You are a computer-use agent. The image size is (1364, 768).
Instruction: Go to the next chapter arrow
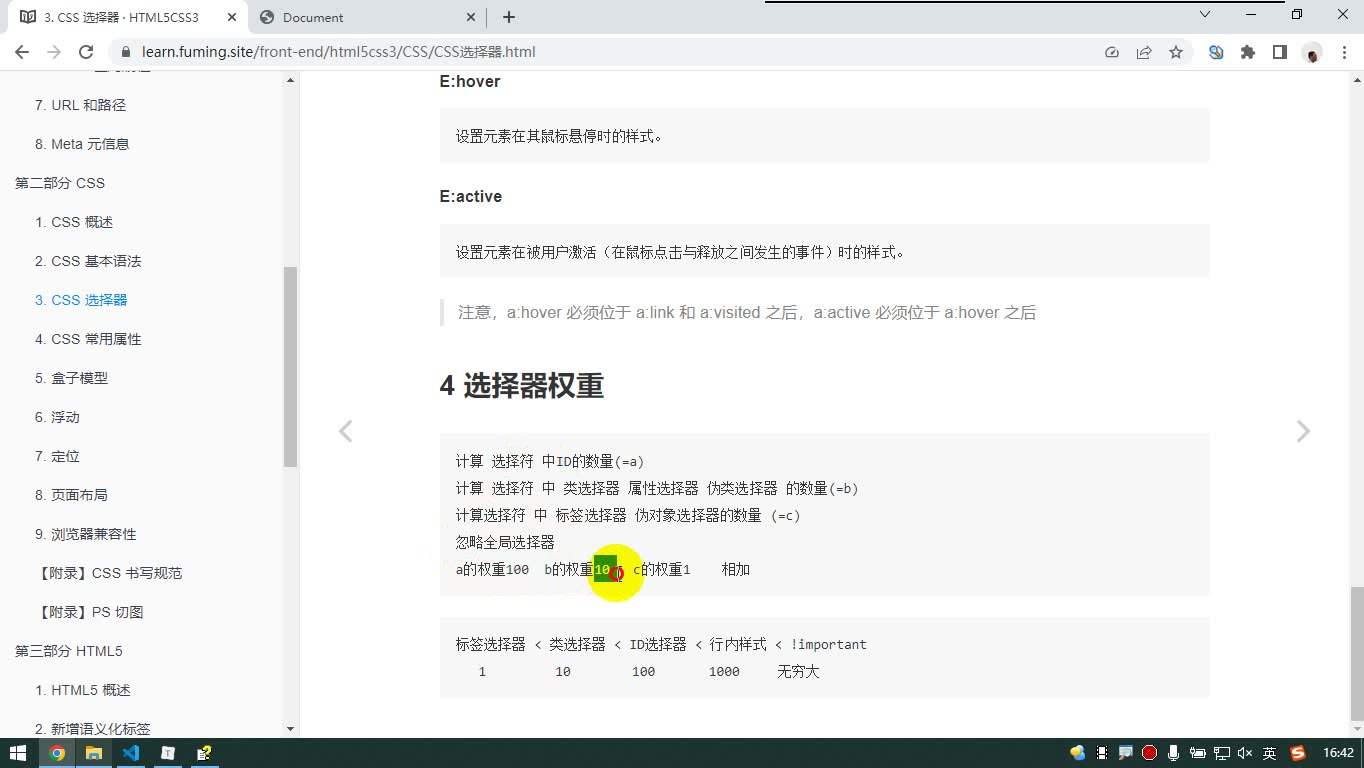[1303, 431]
